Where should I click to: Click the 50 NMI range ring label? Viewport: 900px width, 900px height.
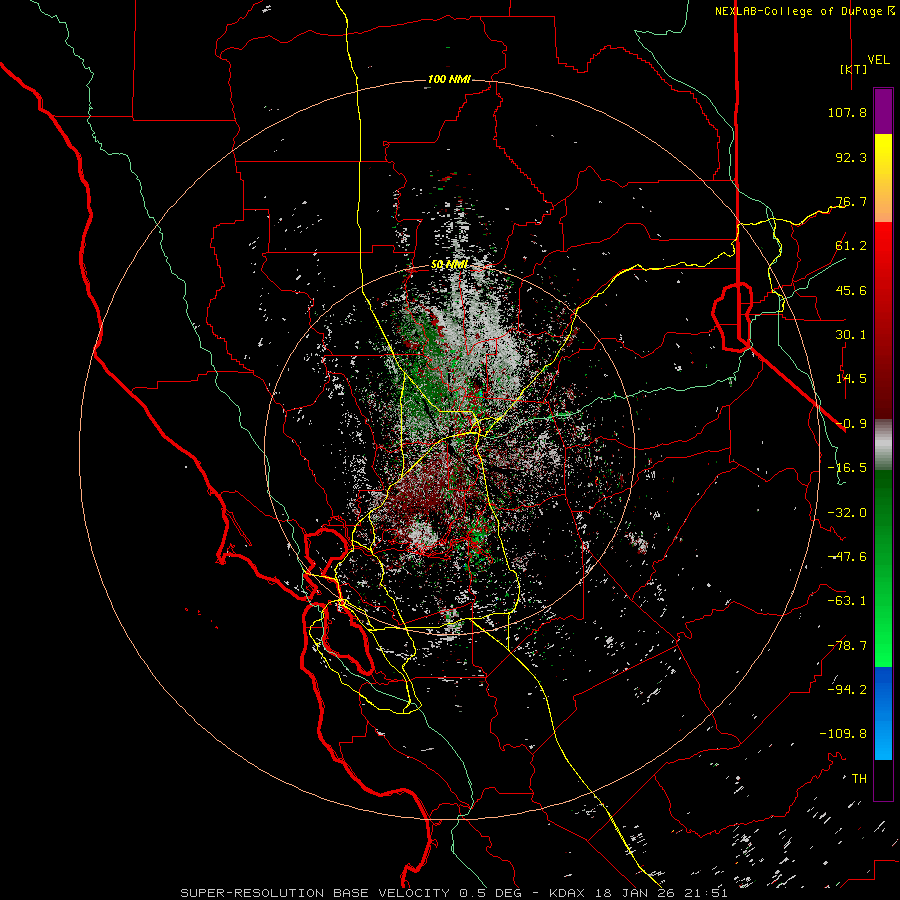449,265
